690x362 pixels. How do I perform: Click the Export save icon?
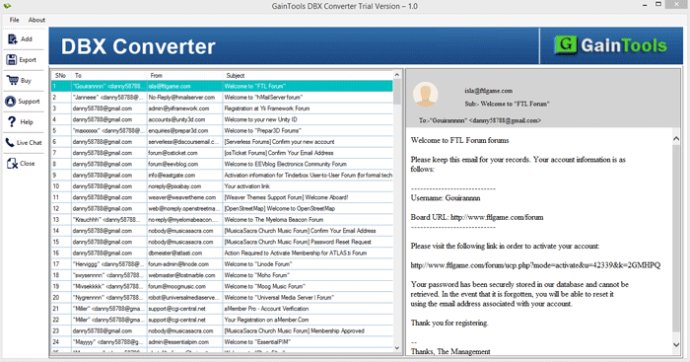[x=12, y=59]
